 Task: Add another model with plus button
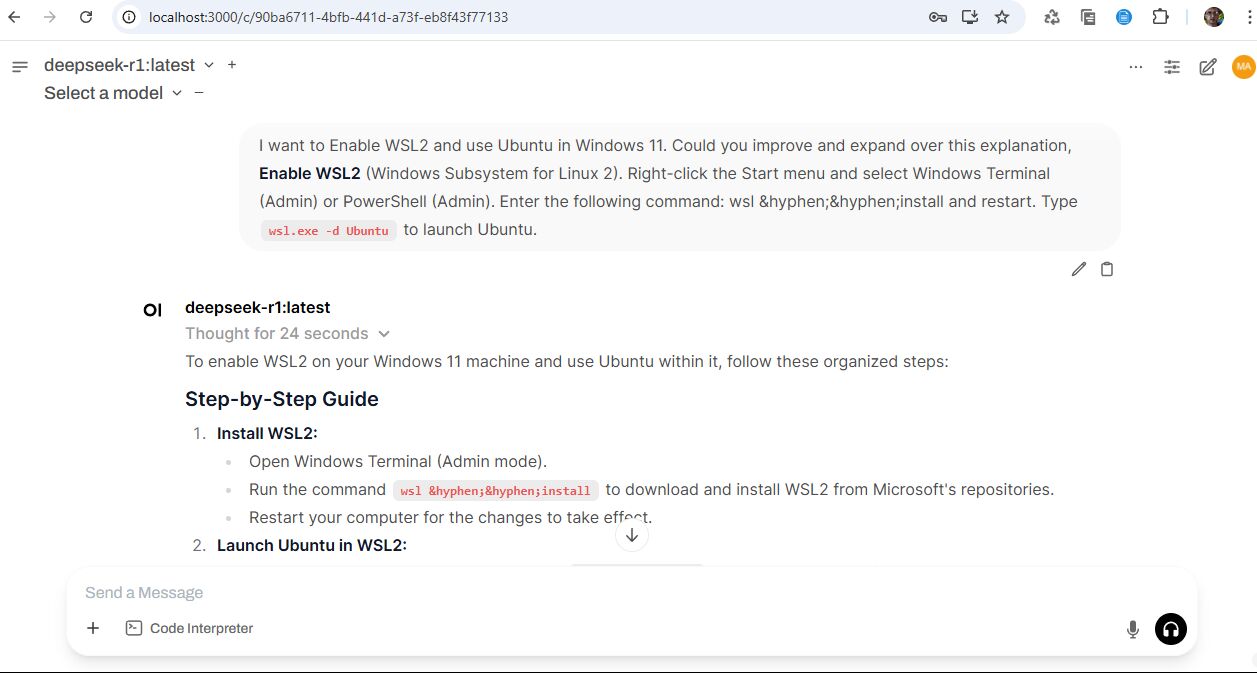click(x=232, y=65)
